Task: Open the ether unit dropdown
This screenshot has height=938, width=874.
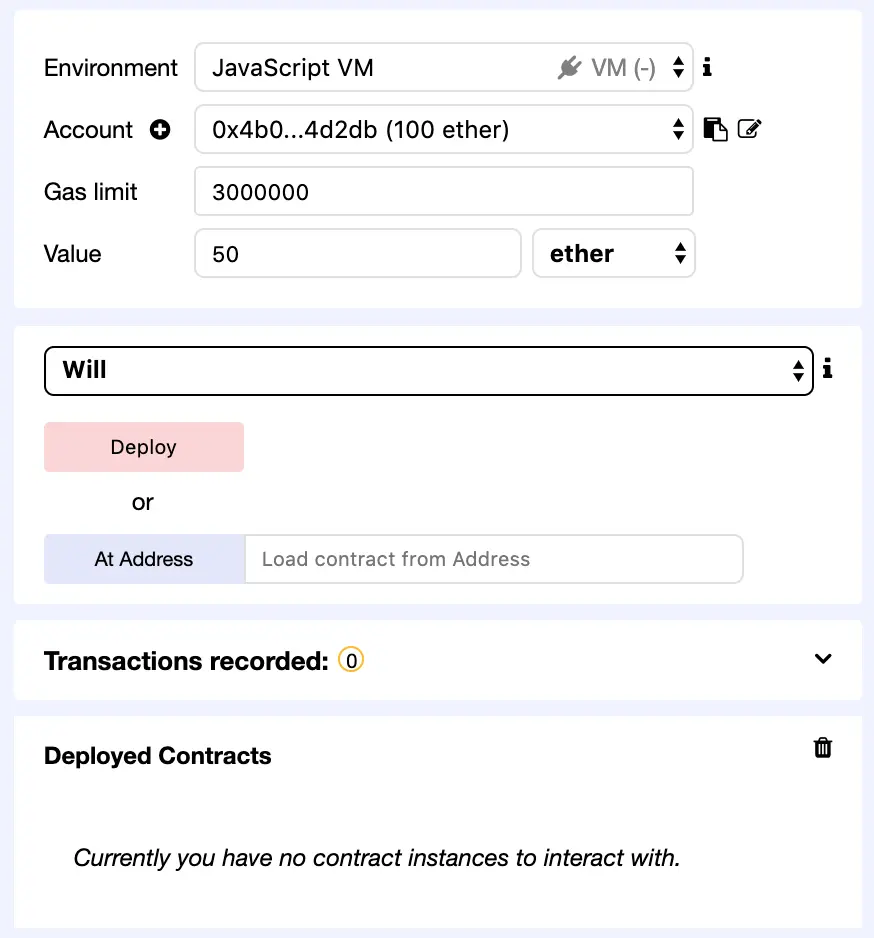Action: [613, 254]
